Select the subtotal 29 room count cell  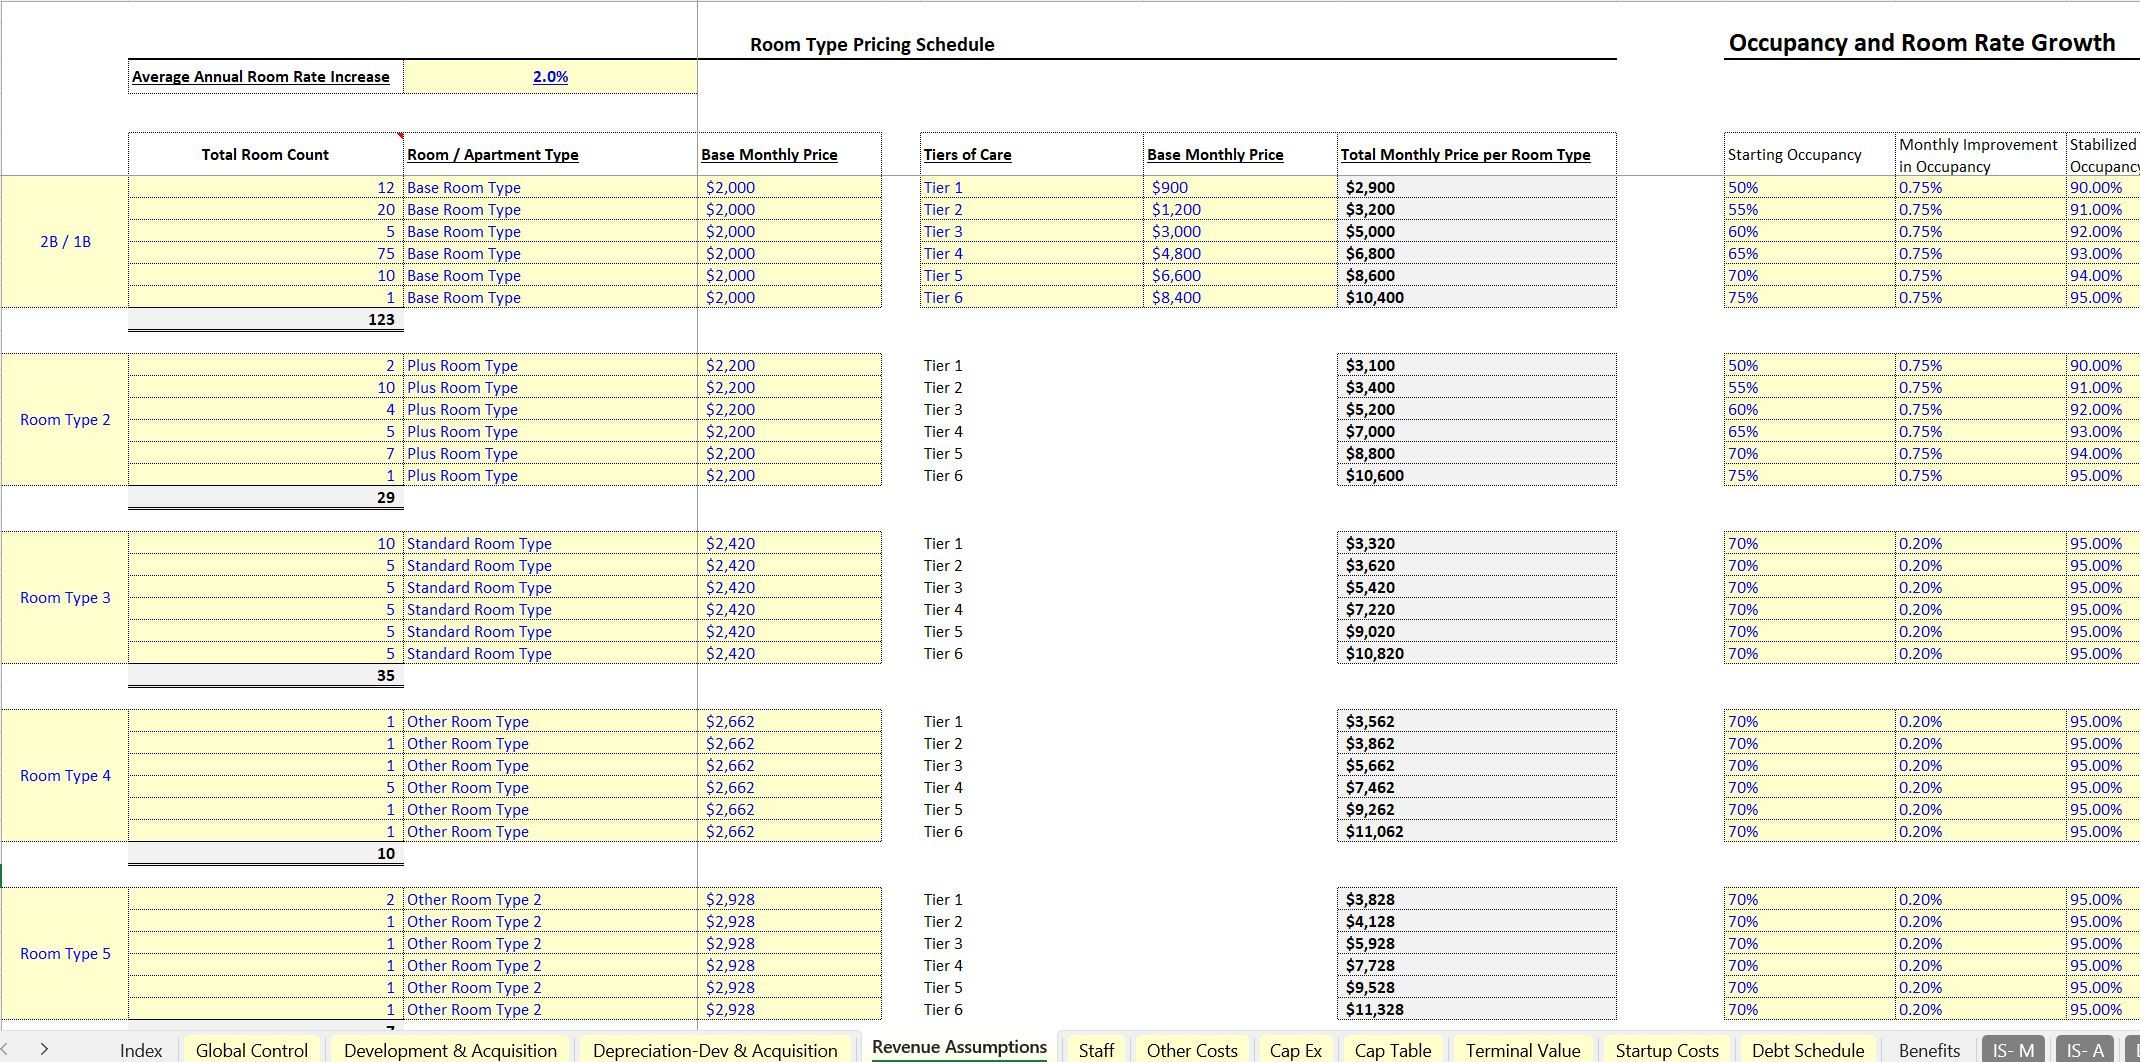(x=266, y=498)
